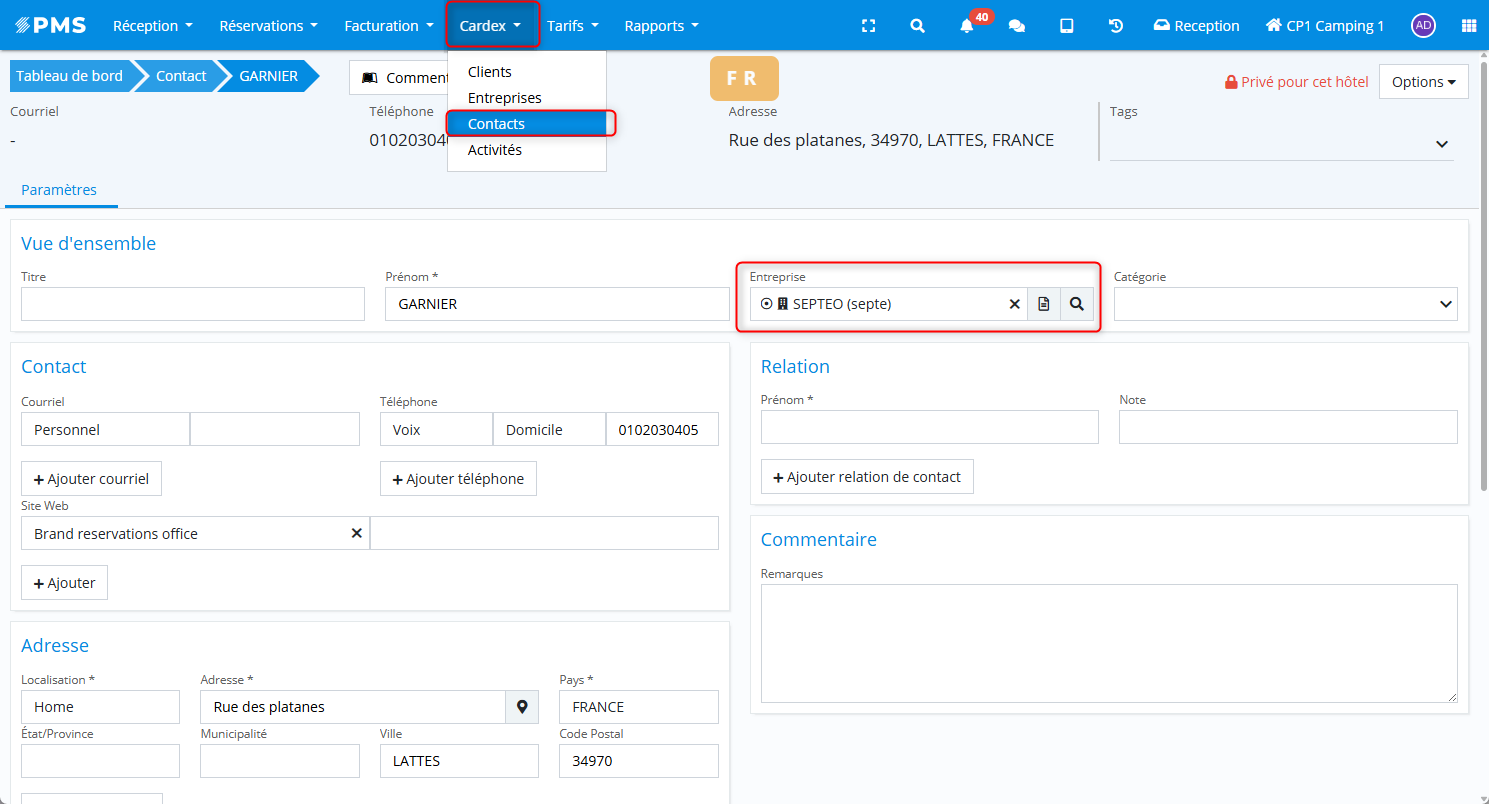Viewport: 1489px width, 804px height.
Task: Search for a company via the Entreprise magnifier
Action: pos(1077,304)
